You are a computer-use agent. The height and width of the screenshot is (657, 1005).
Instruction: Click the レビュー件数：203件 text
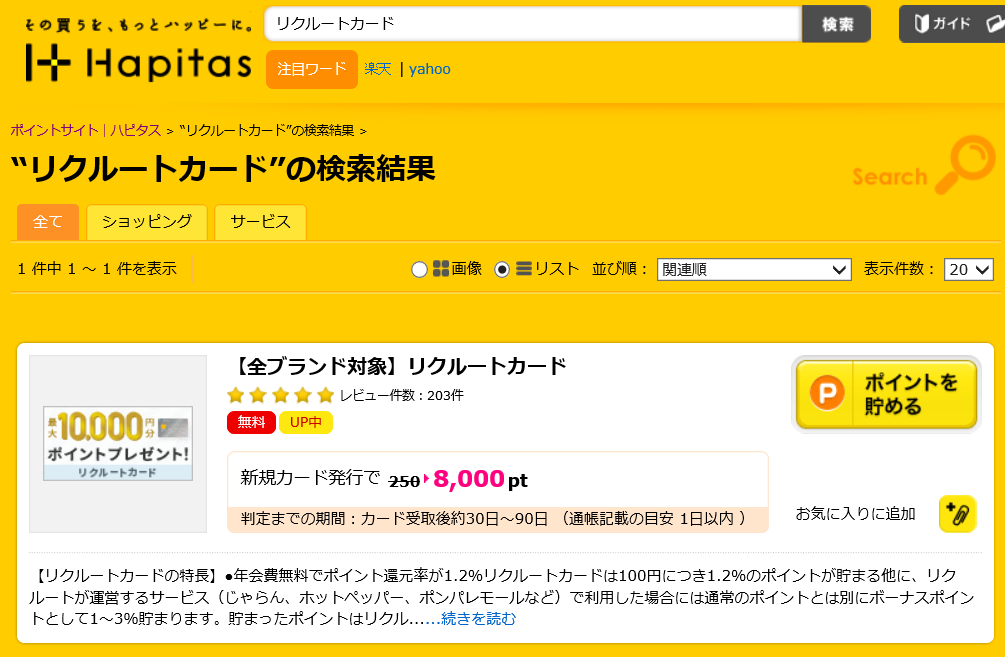(x=401, y=395)
